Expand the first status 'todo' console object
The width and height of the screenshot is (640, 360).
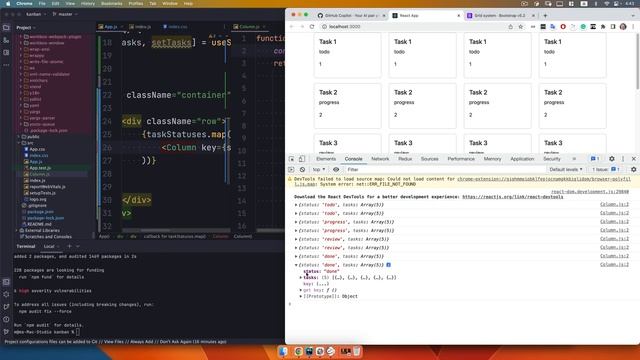click(x=296, y=205)
